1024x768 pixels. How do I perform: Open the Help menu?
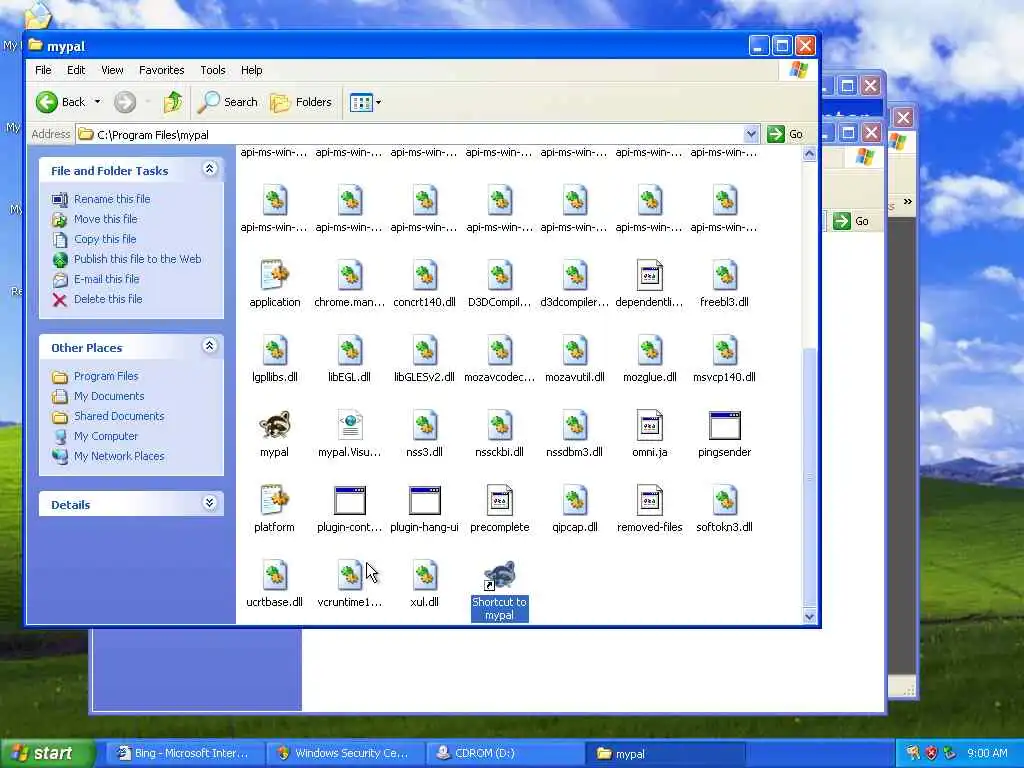251,70
